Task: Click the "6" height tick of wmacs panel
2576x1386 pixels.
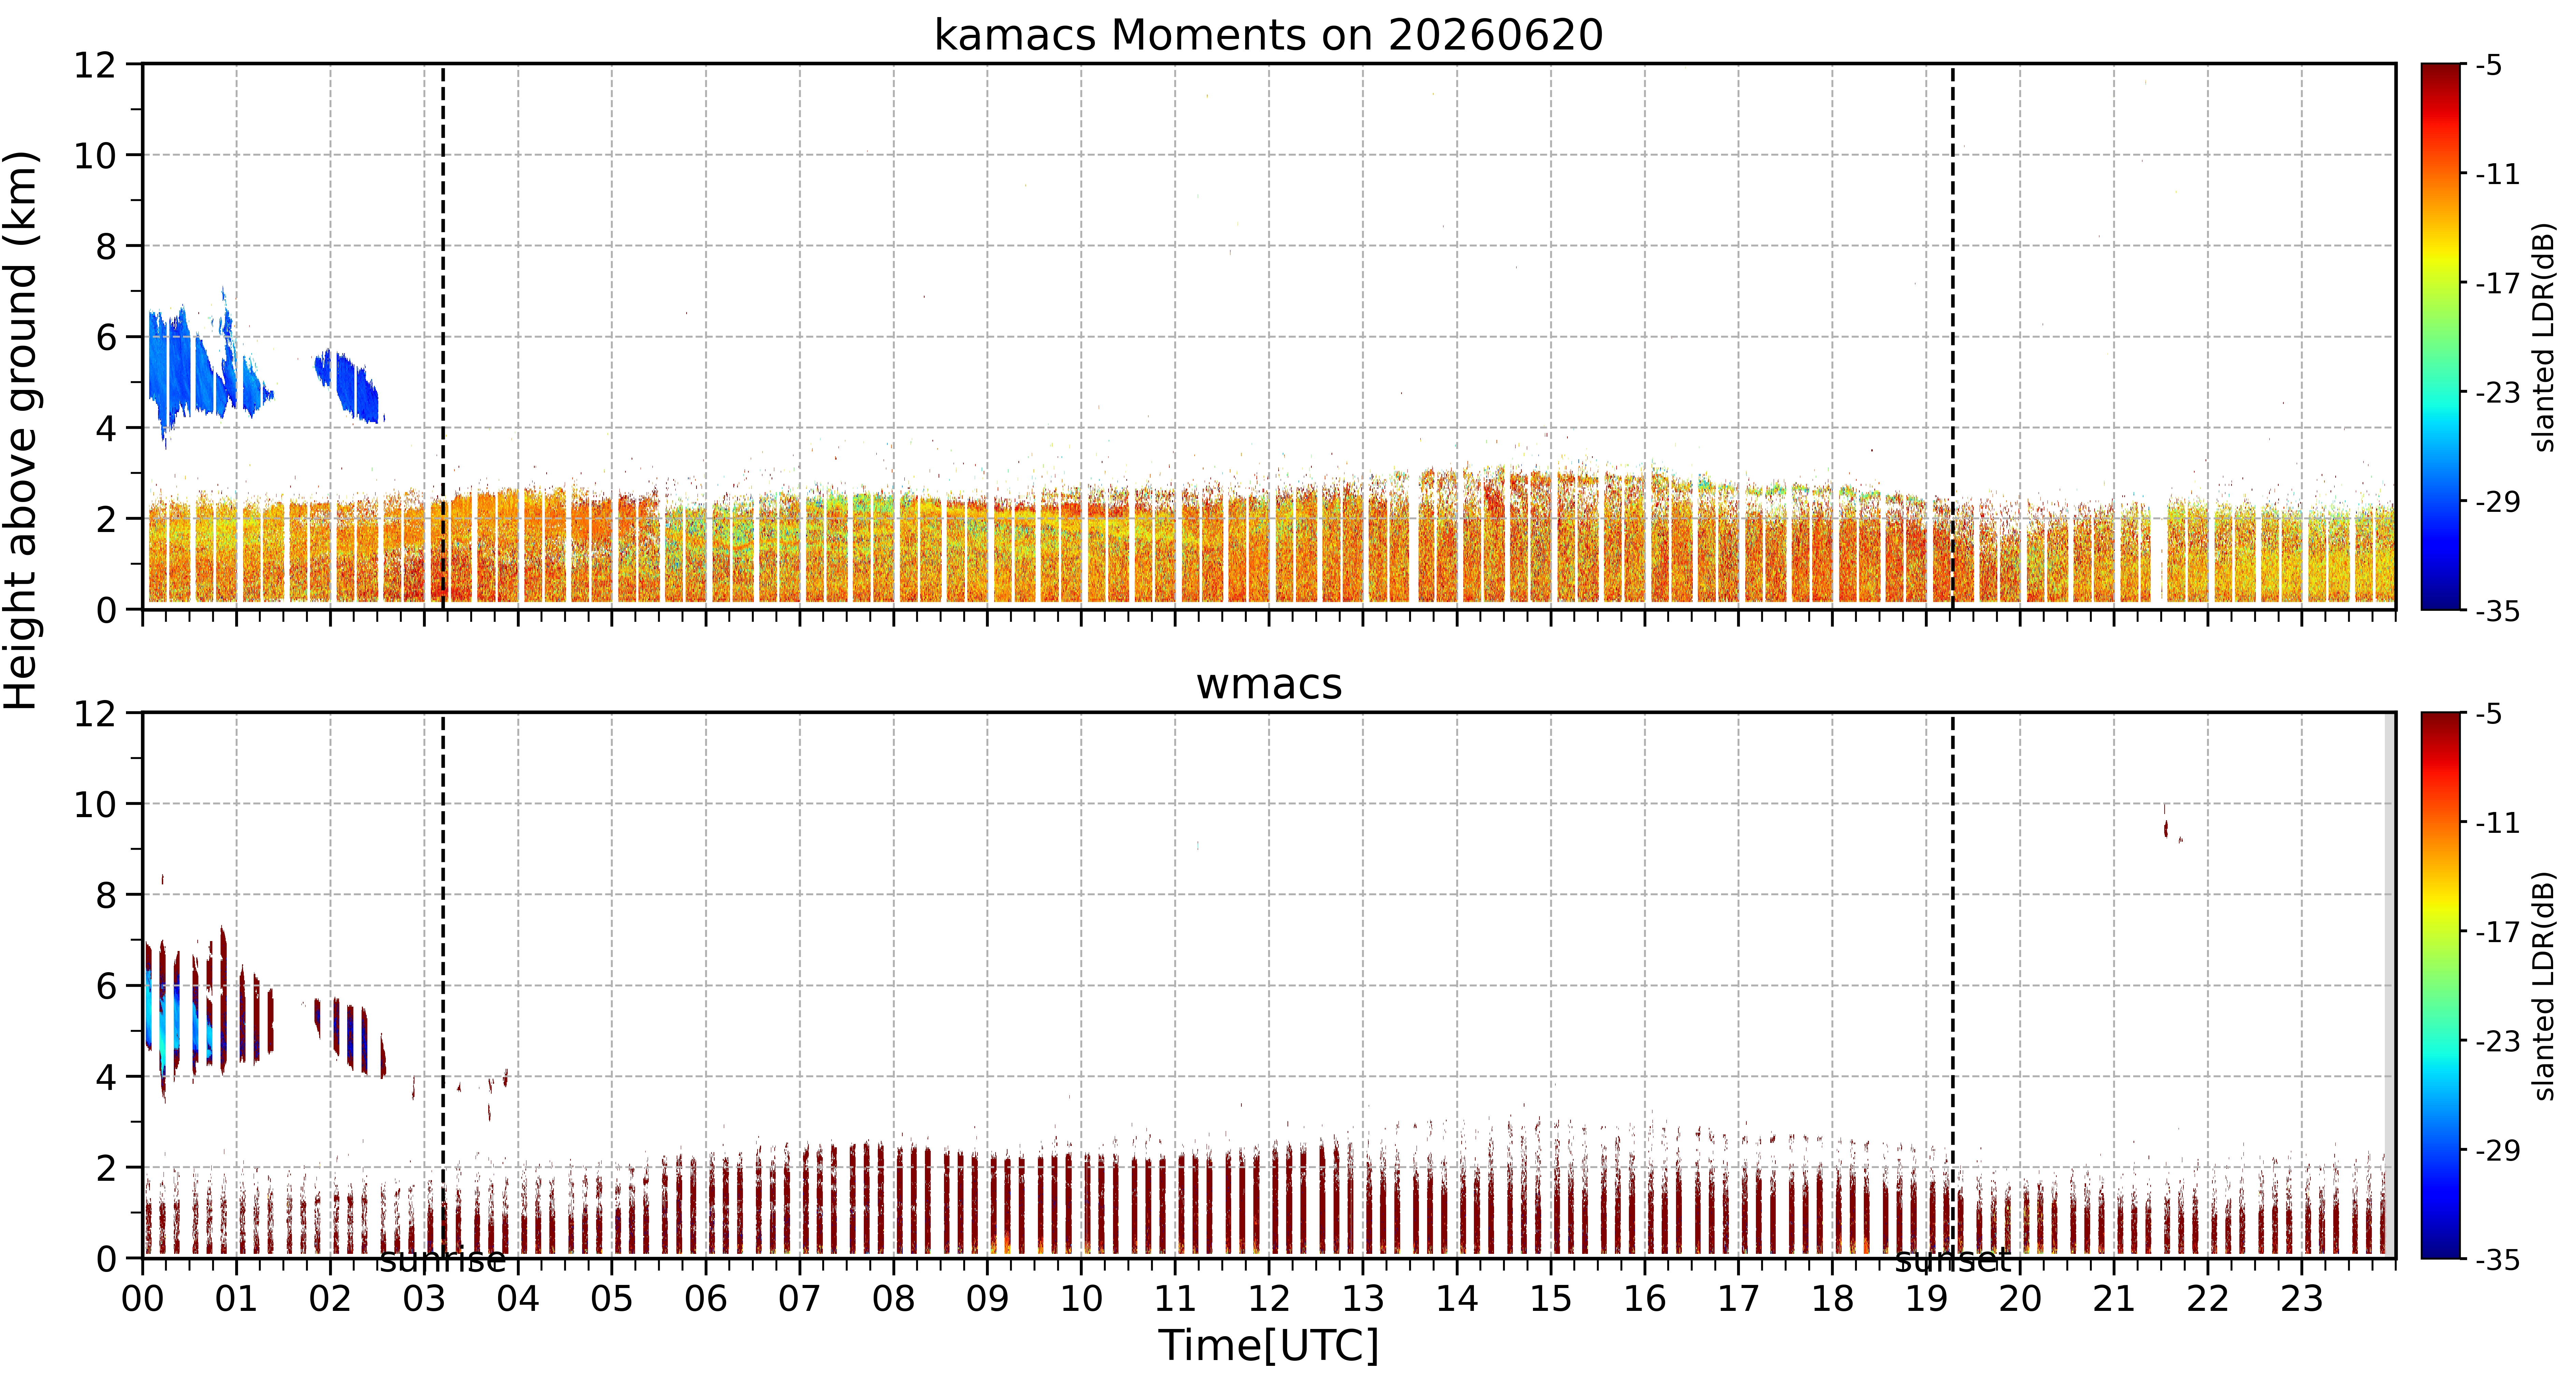Action: tap(106, 987)
